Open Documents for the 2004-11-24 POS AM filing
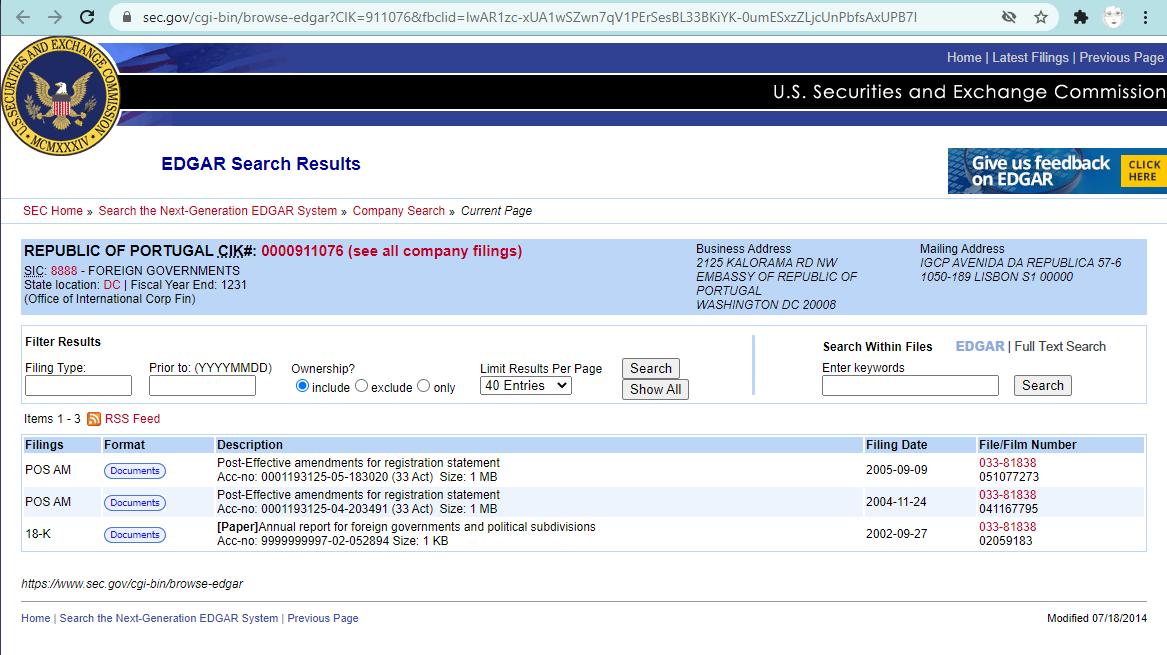This screenshot has width=1167, height=655. (135, 503)
